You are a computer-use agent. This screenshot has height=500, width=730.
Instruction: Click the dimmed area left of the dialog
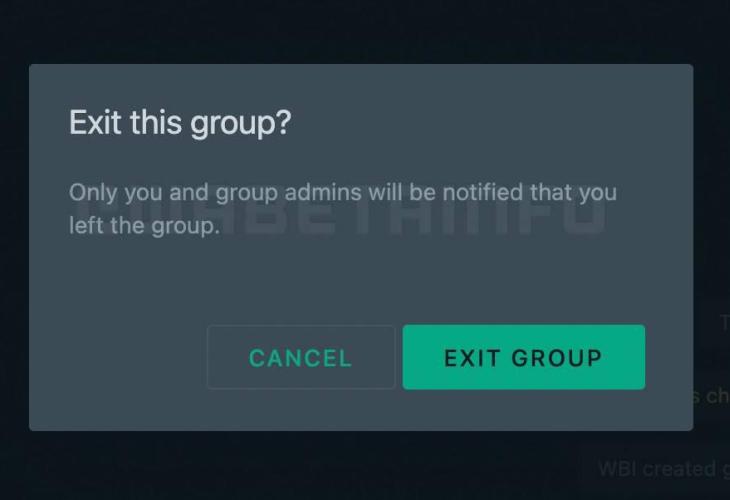(x=14, y=247)
